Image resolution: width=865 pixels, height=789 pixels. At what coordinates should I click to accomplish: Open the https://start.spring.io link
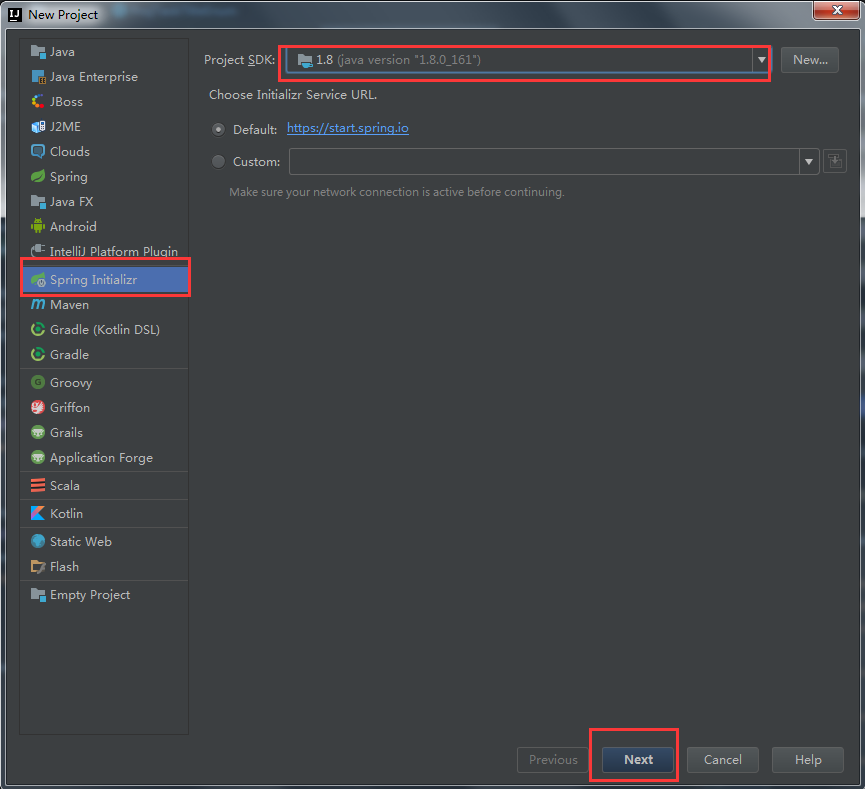[x=348, y=129]
